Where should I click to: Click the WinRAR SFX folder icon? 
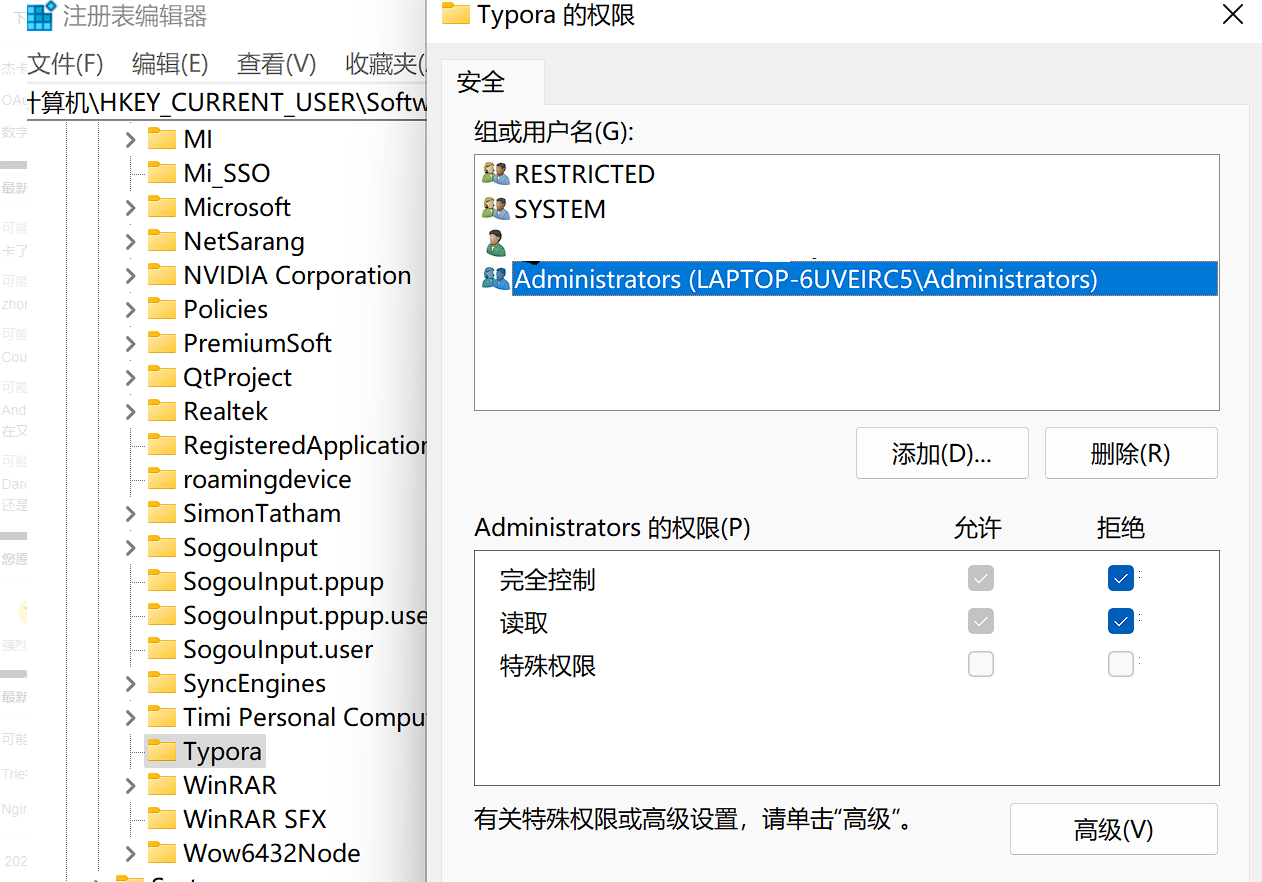[161, 819]
